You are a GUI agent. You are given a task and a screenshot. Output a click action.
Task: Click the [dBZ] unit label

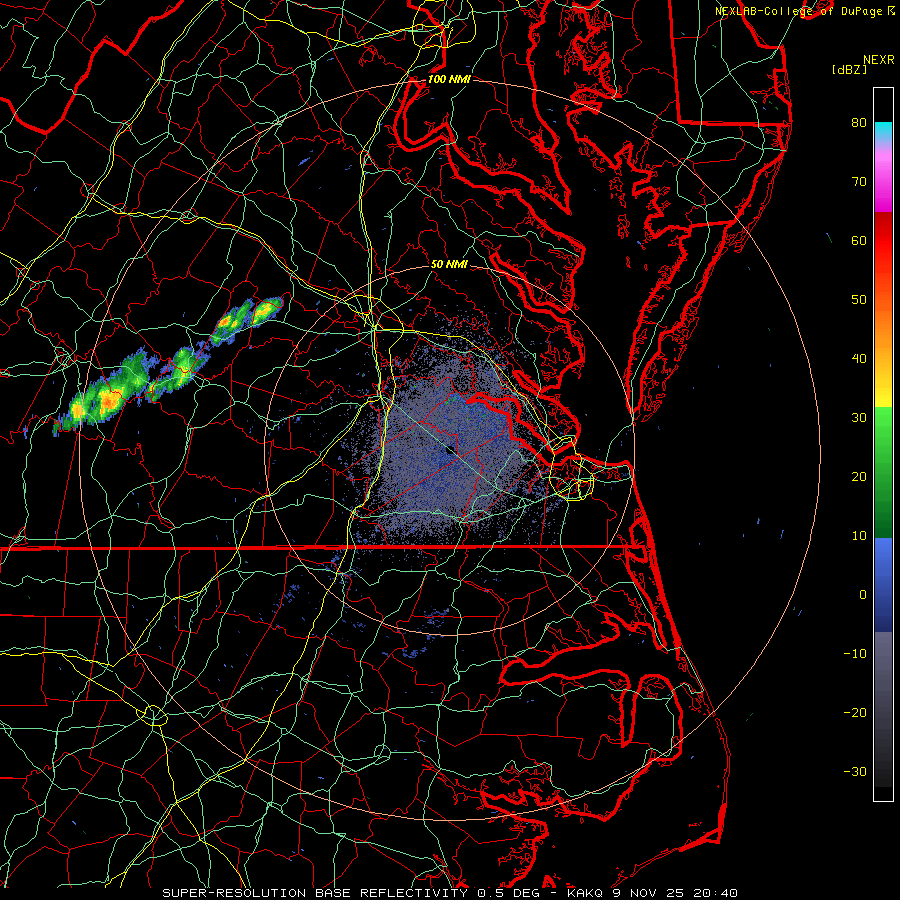click(x=849, y=70)
